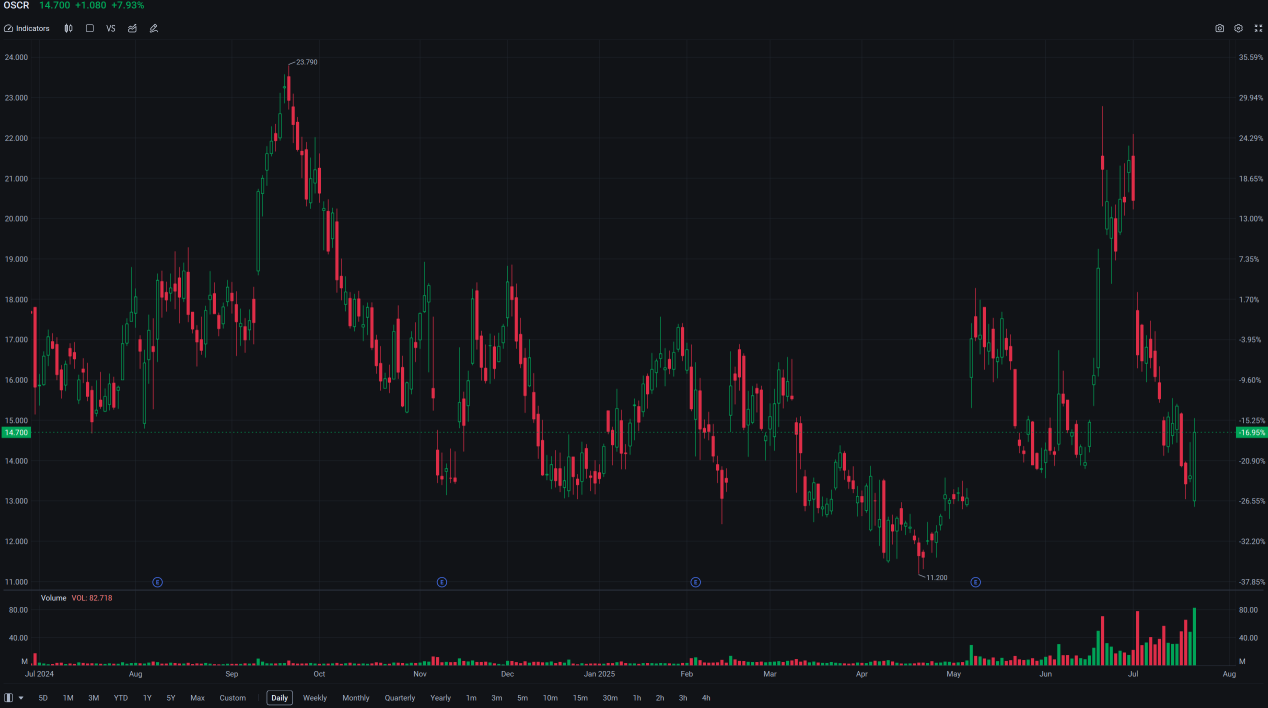Open the VS symbol comparison tool
Viewport: 1268px width, 708px height.
click(111, 28)
